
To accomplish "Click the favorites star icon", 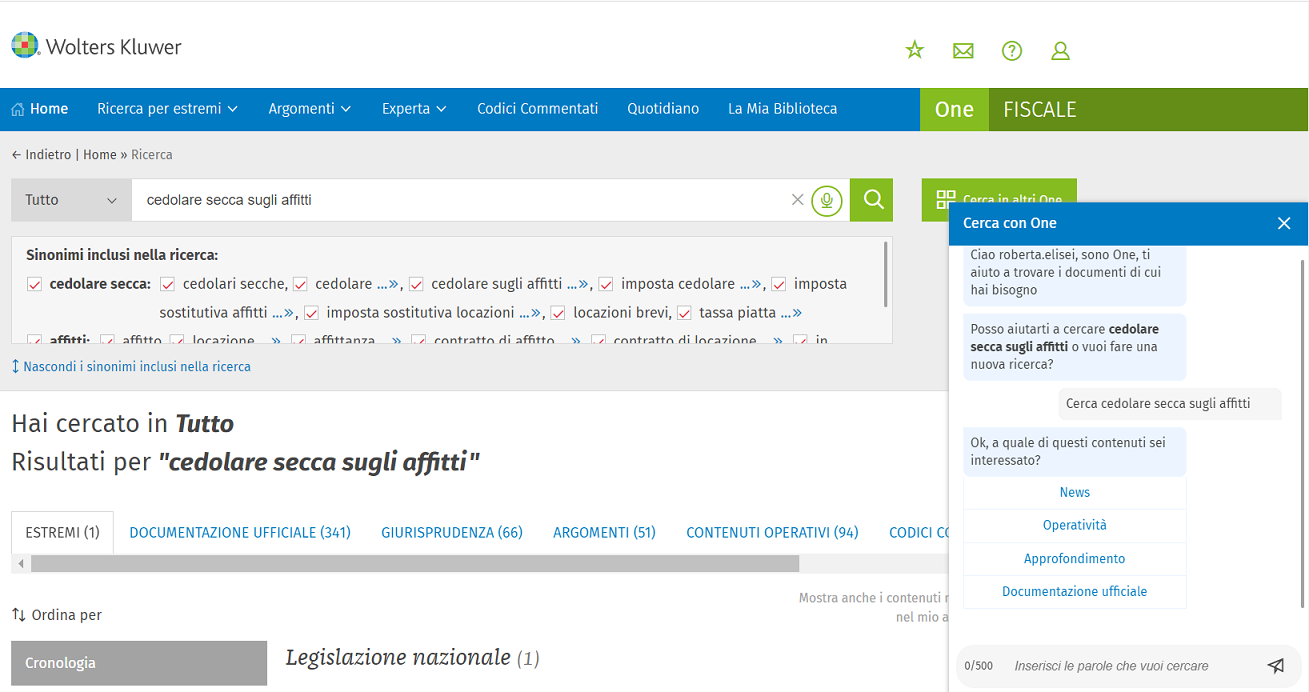I will click(x=914, y=50).
